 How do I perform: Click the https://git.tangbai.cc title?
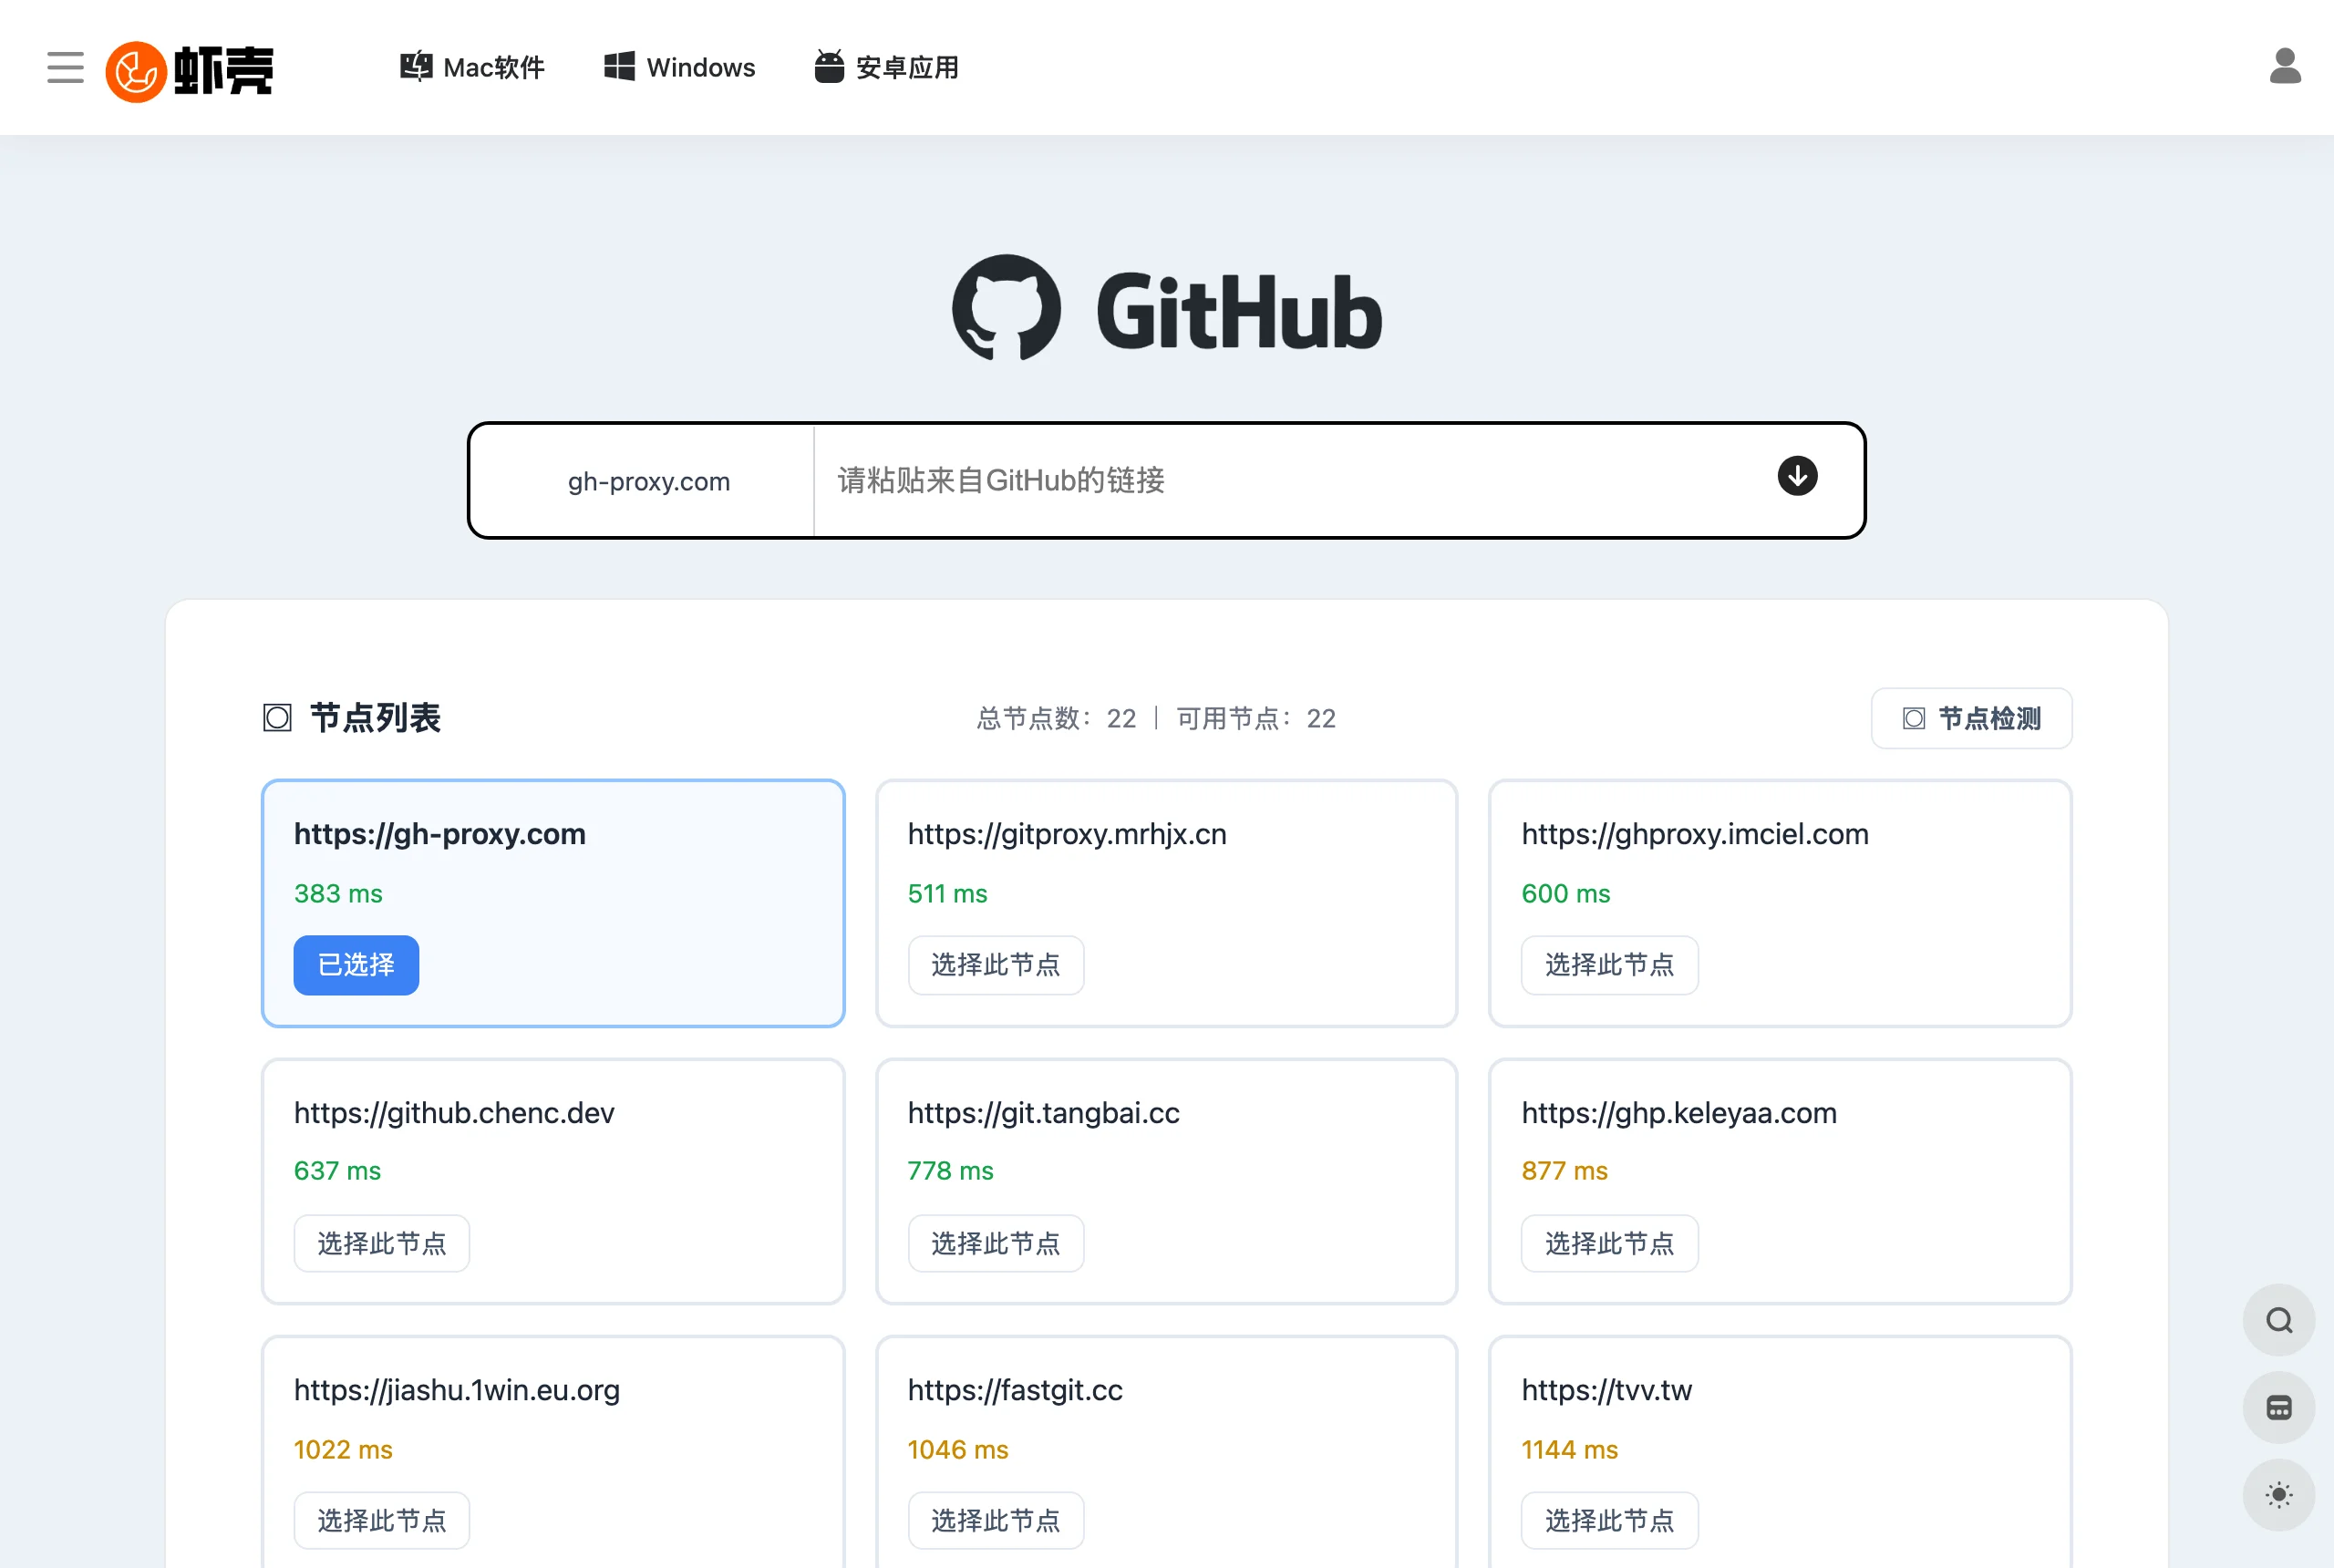(x=1043, y=1112)
